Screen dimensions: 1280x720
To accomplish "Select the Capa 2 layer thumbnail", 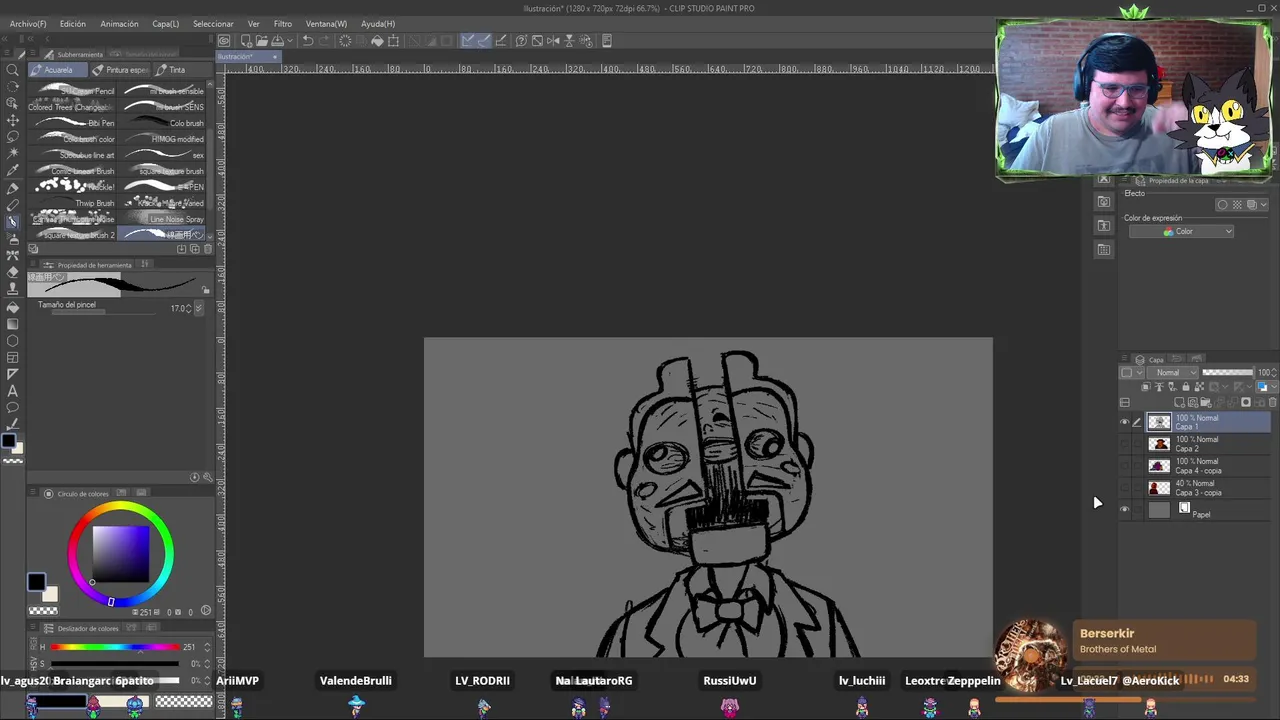I will (1159, 444).
